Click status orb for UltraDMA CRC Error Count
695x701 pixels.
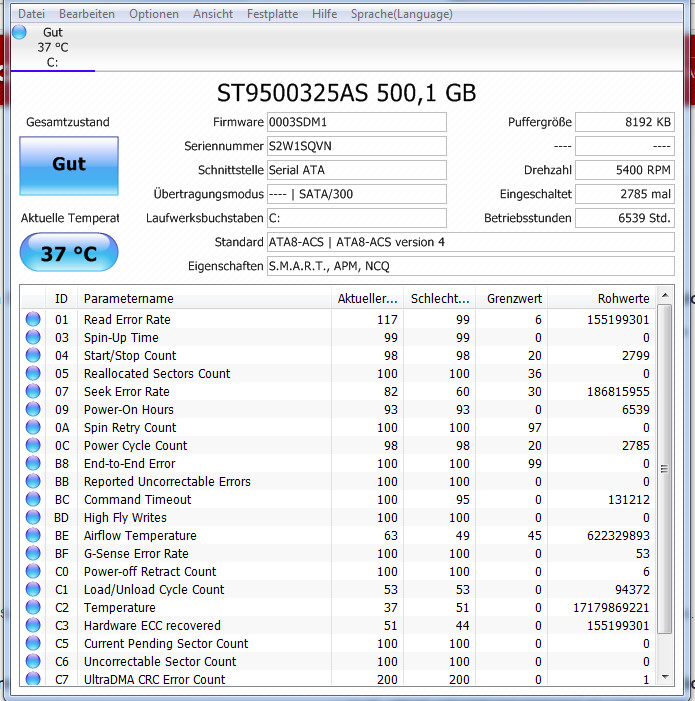[x=33, y=678]
